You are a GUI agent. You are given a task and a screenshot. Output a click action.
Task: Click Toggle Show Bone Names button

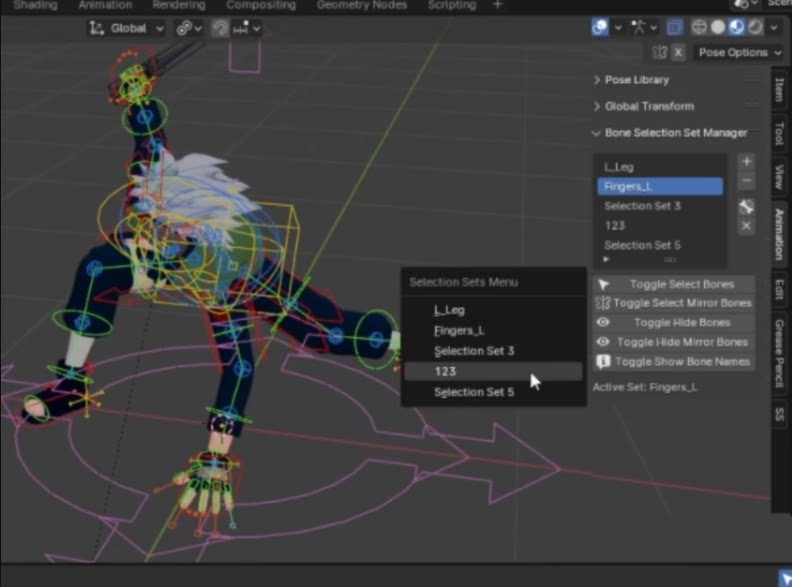pyautogui.click(x=674, y=362)
